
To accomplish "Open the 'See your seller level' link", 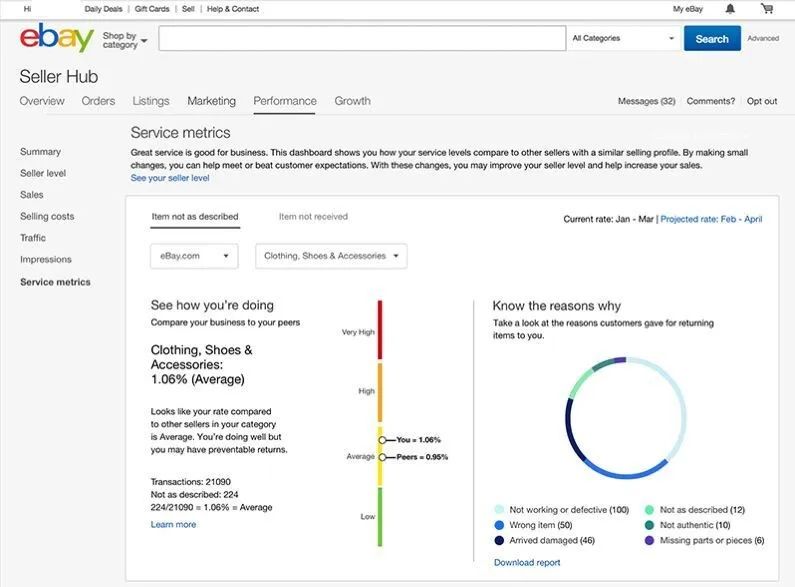I will [170, 178].
